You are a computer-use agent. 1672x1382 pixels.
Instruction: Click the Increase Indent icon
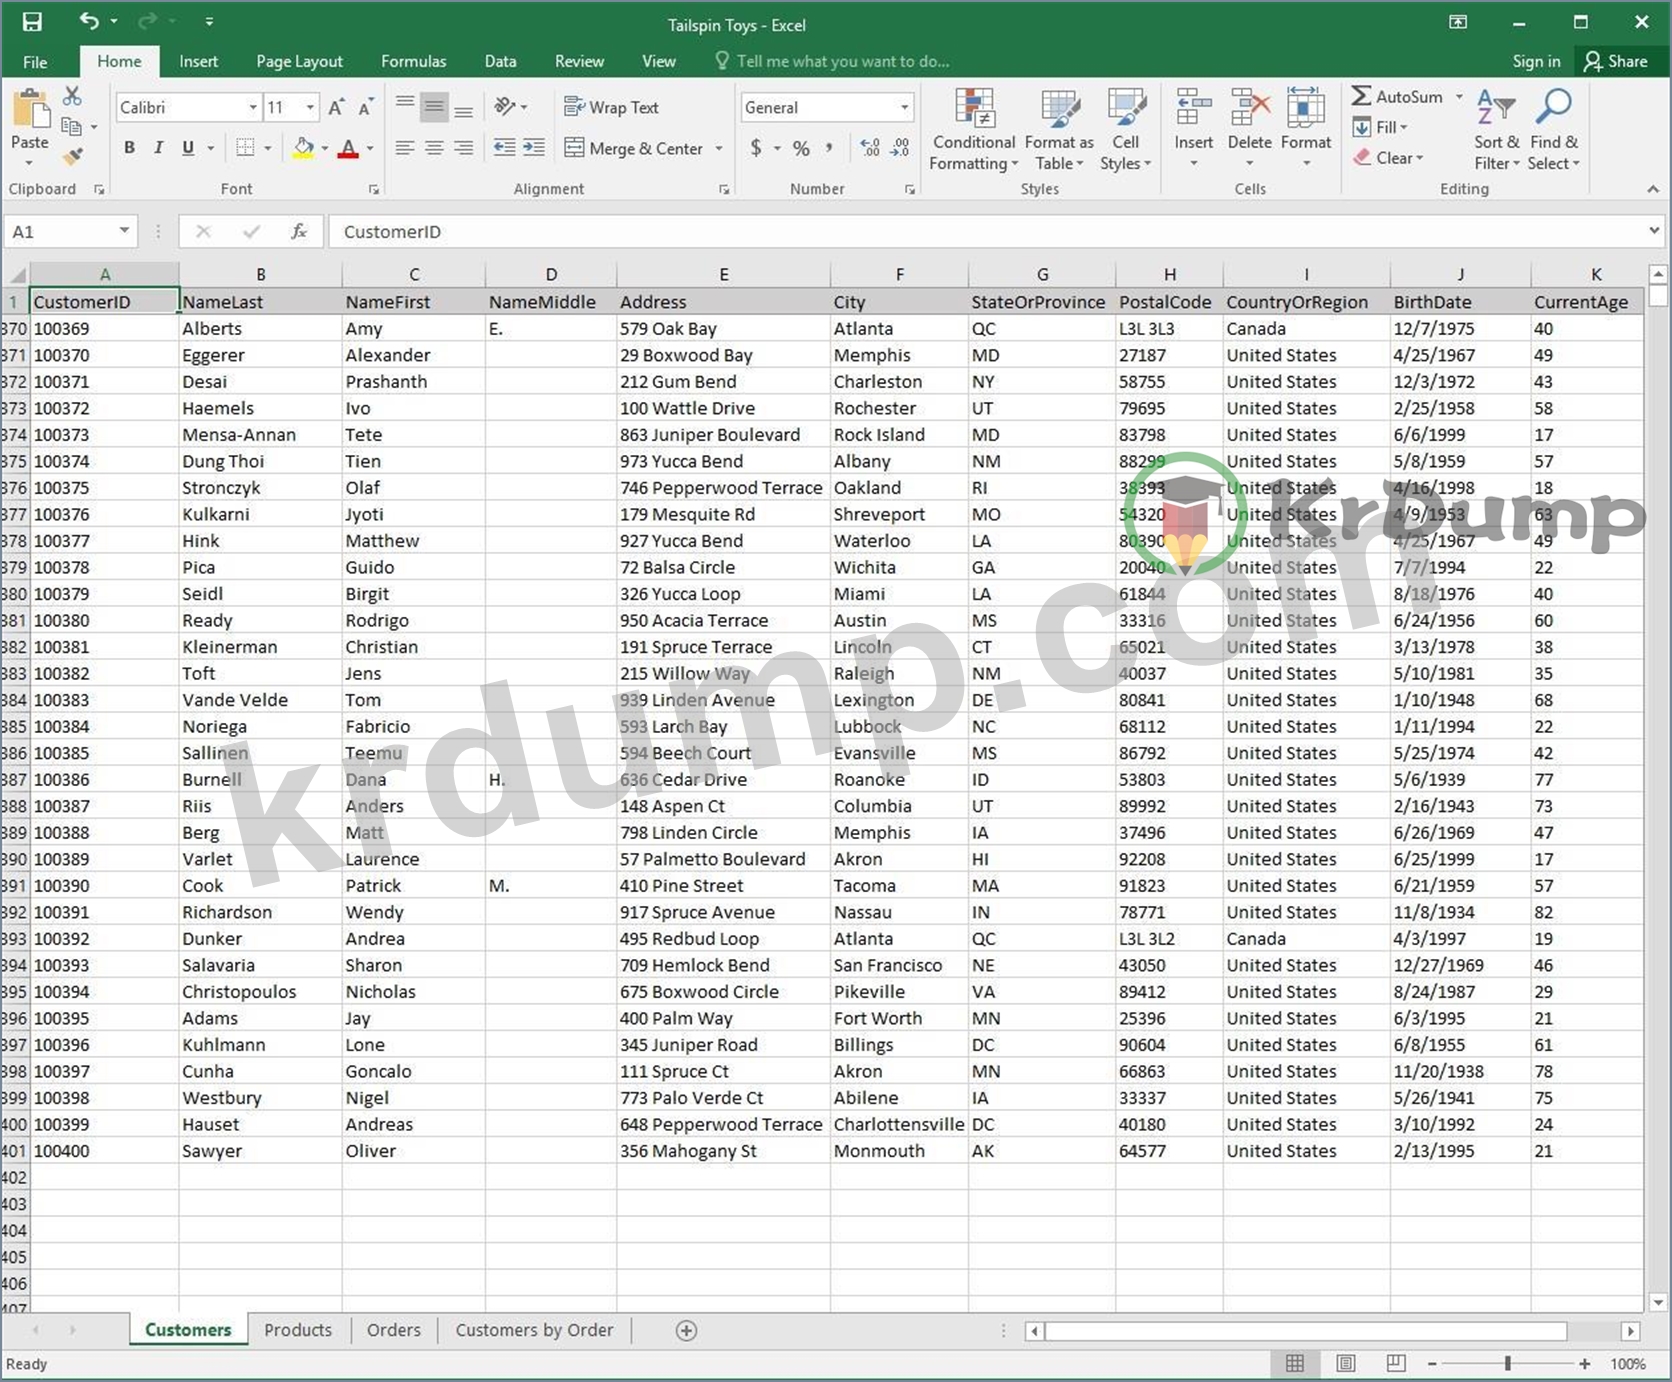[x=535, y=148]
